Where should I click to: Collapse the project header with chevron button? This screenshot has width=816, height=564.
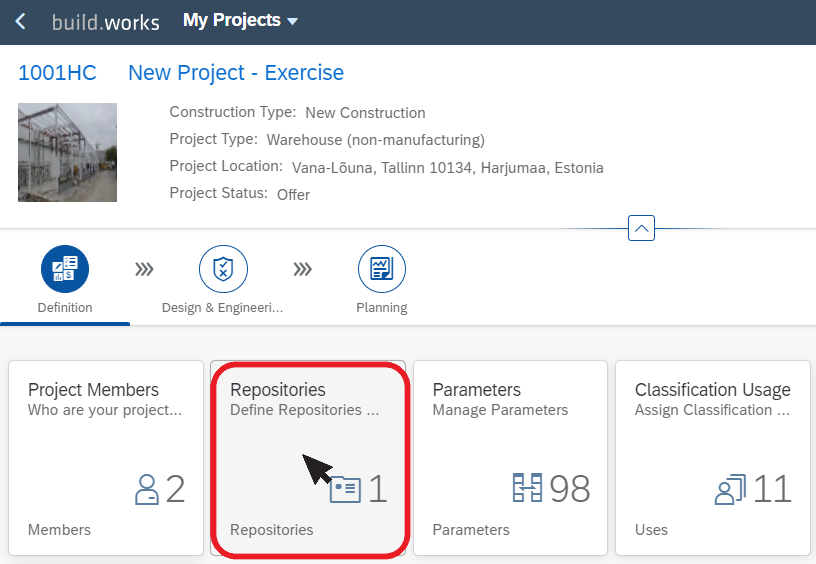pyautogui.click(x=641, y=228)
